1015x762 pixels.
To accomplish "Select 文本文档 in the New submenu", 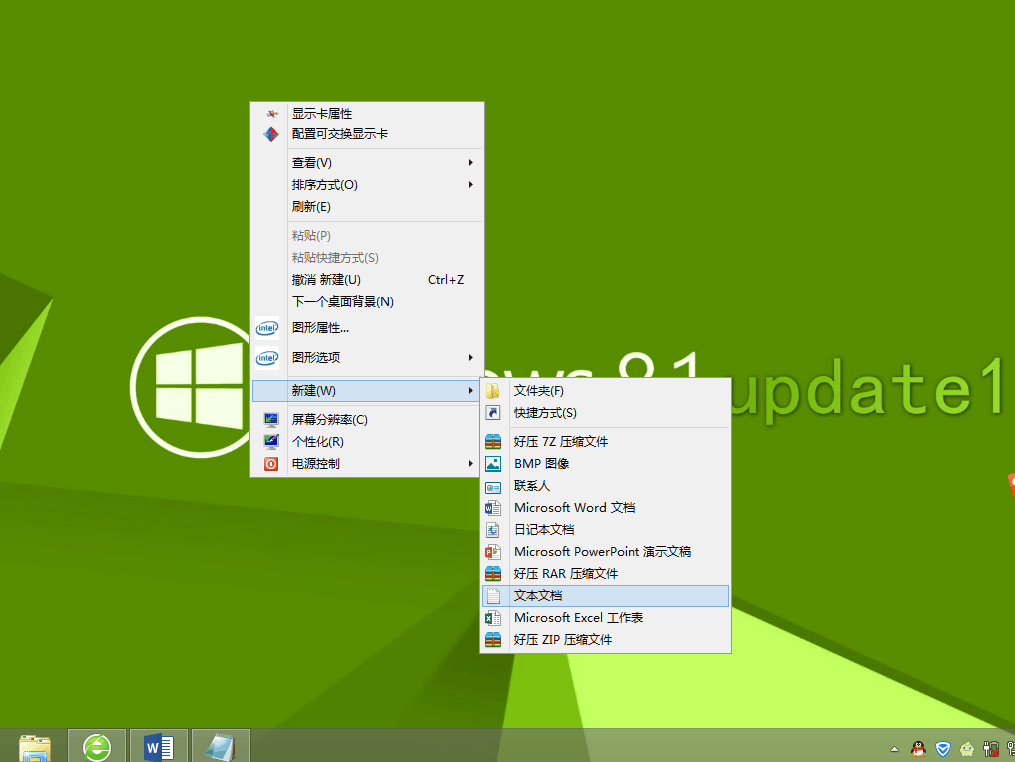I will 605,596.
